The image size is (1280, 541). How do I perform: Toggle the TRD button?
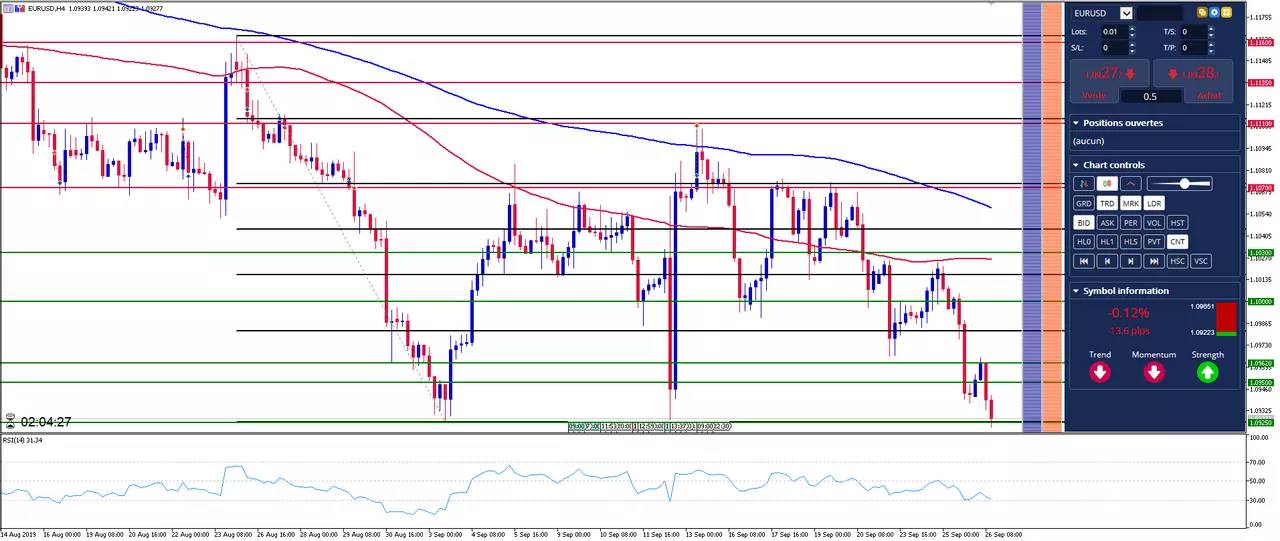1107,203
